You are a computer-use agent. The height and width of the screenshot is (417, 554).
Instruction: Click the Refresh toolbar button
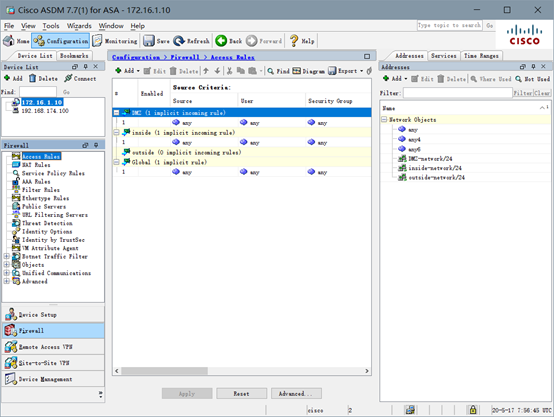191,41
